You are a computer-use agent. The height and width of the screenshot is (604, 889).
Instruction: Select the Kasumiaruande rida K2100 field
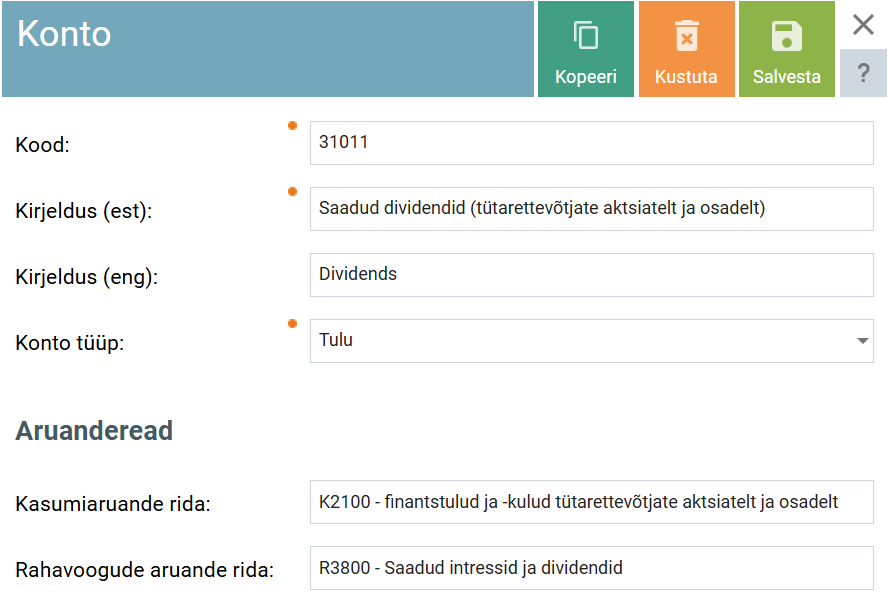click(x=591, y=502)
